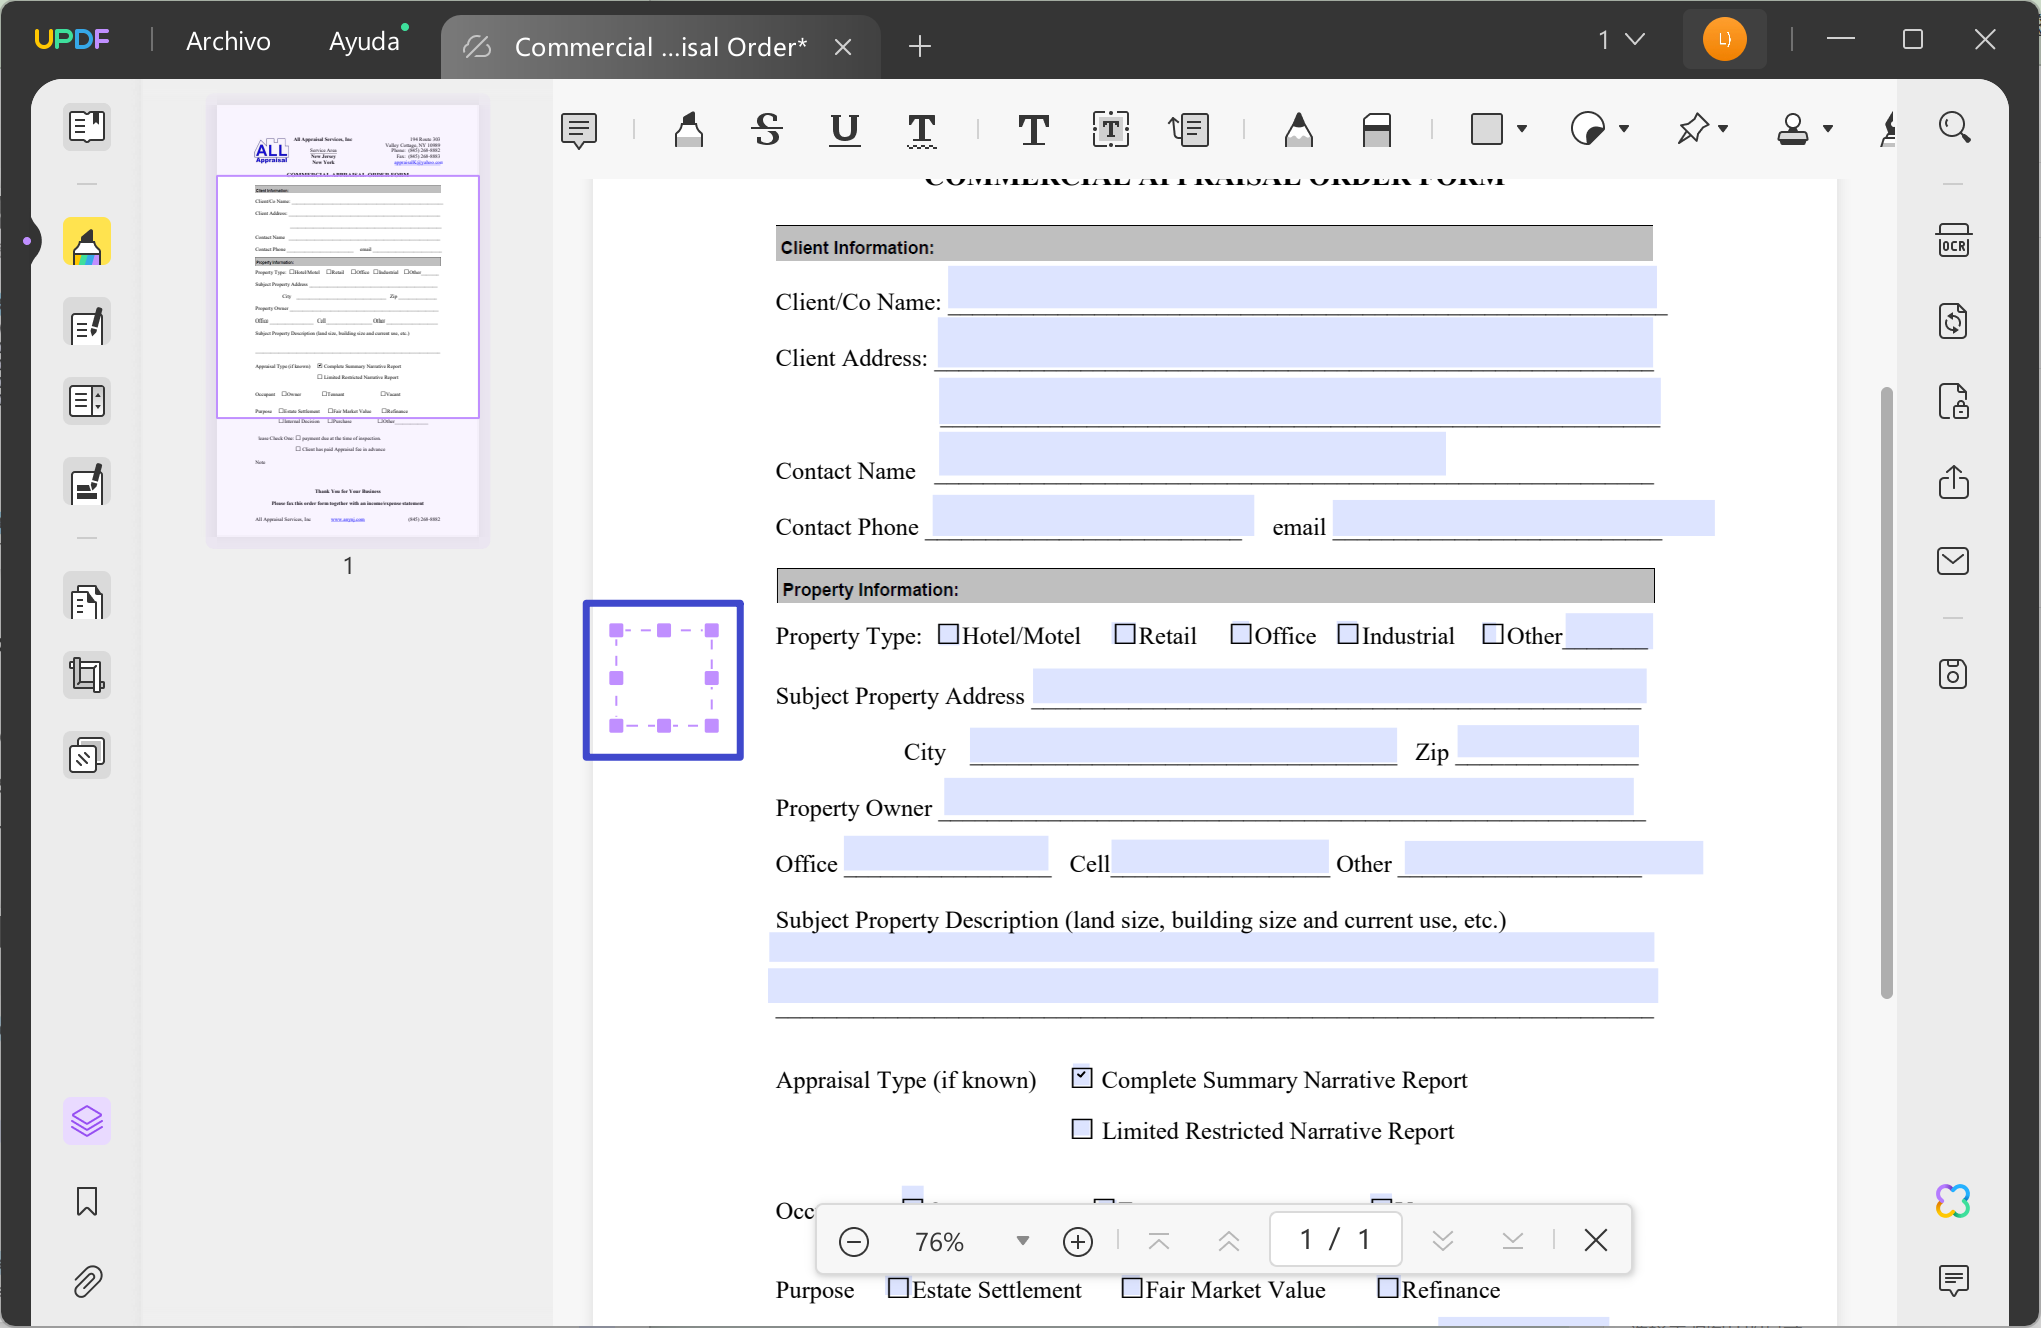Open the Page Tools icon in sidebar
Image resolution: width=2041 pixels, height=1328 pixels.
click(x=87, y=755)
